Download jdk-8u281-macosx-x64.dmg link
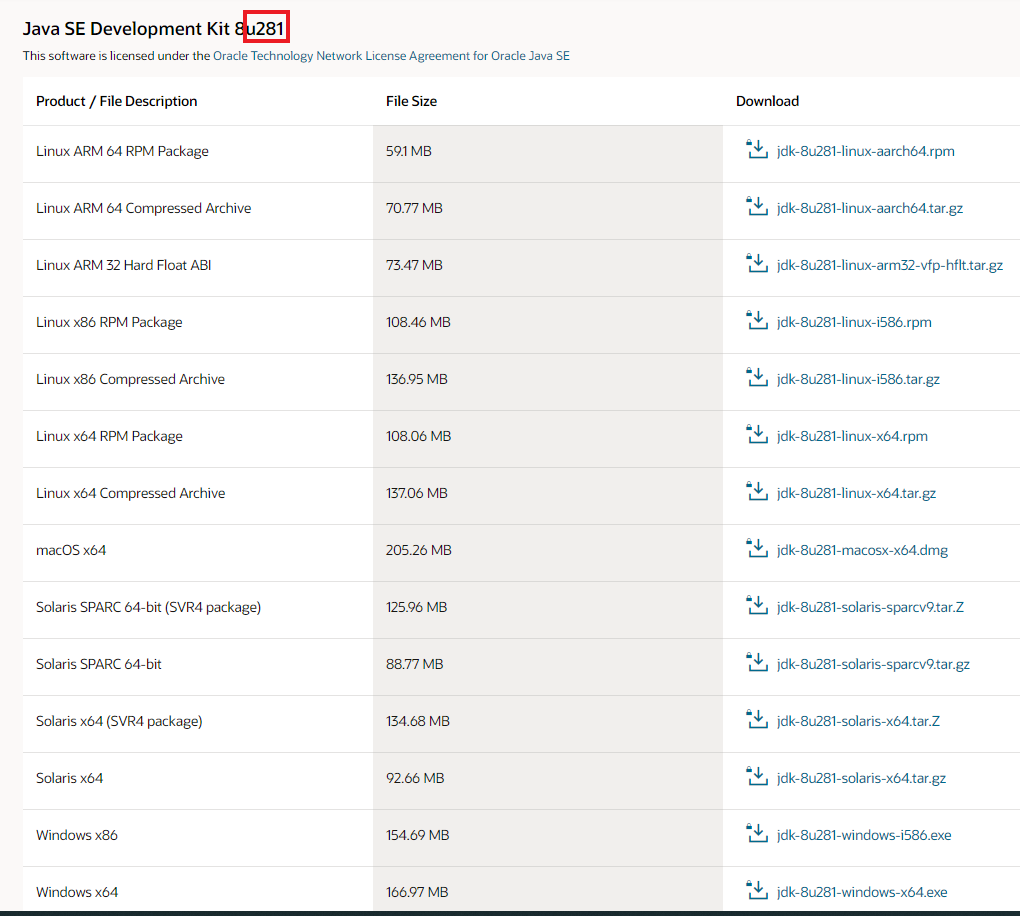 click(862, 550)
